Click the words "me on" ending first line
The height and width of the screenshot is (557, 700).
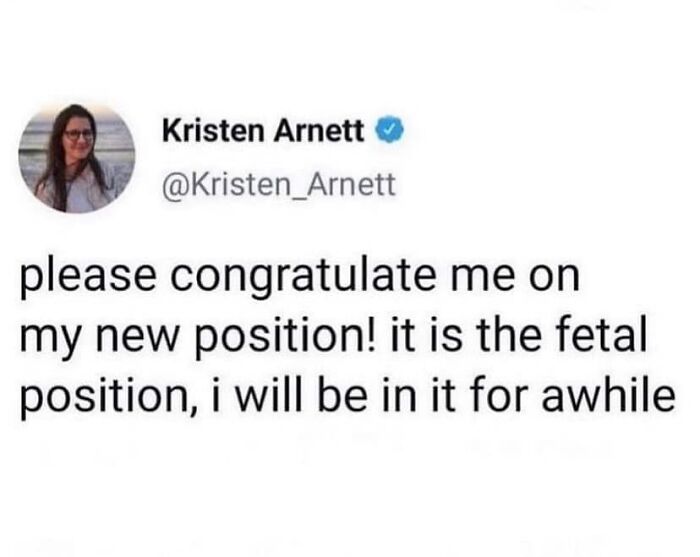click(x=530, y=278)
